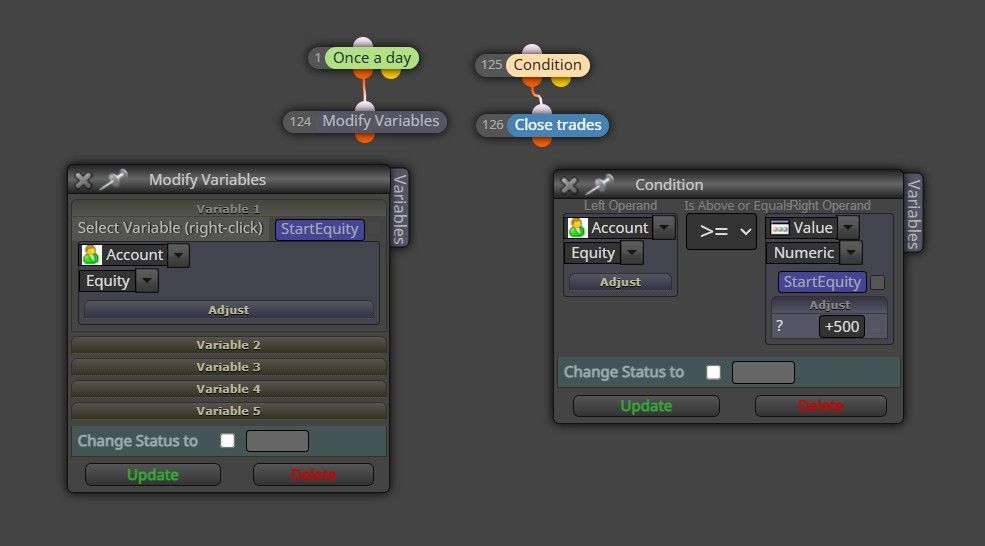Click Adjust button under Condition left operand
Viewport: 985px width, 546px height.
(x=620, y=282)
